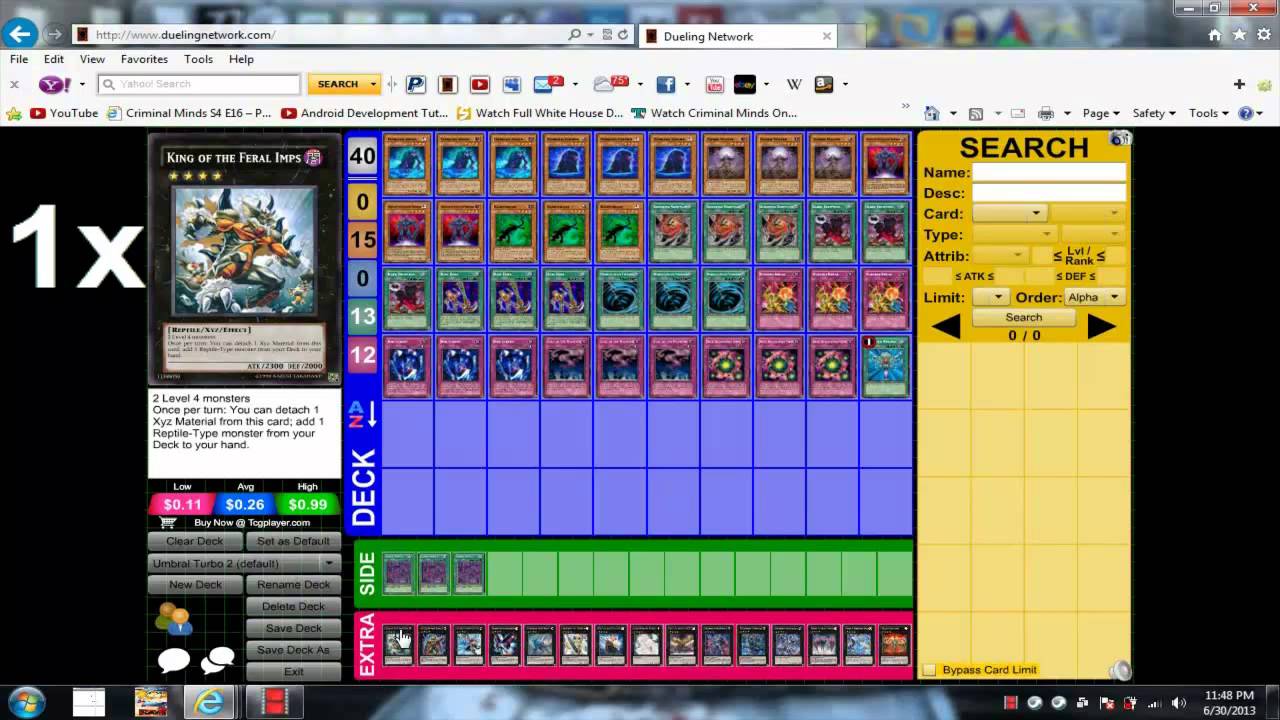This screenshot has width=1280, height=720.
Task: Click the friends people icon
Action: 173,618
